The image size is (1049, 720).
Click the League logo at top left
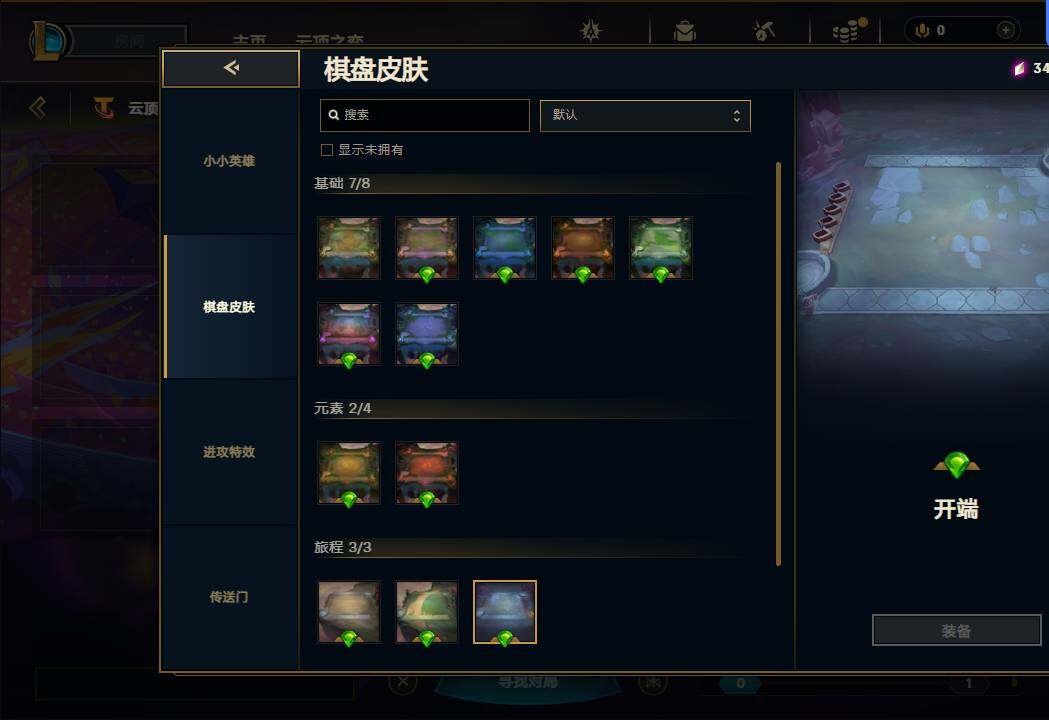pyautogui.click(x=47, y=40)
